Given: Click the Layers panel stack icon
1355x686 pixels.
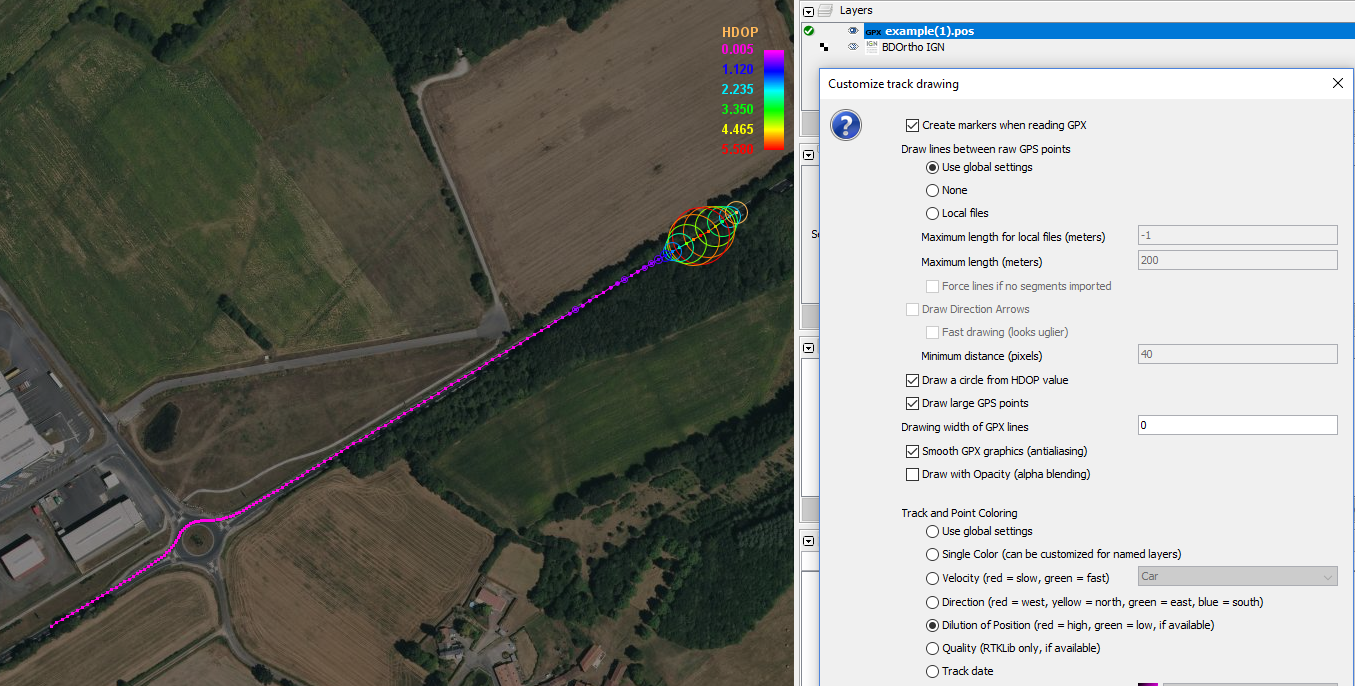Looking at the screenshot, I should coord(826,10).
